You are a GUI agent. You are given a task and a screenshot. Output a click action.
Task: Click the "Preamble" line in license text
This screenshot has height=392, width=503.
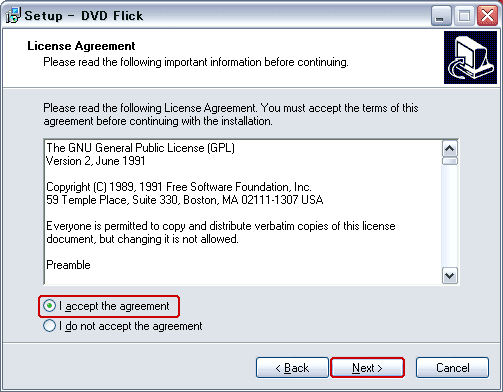68,265
